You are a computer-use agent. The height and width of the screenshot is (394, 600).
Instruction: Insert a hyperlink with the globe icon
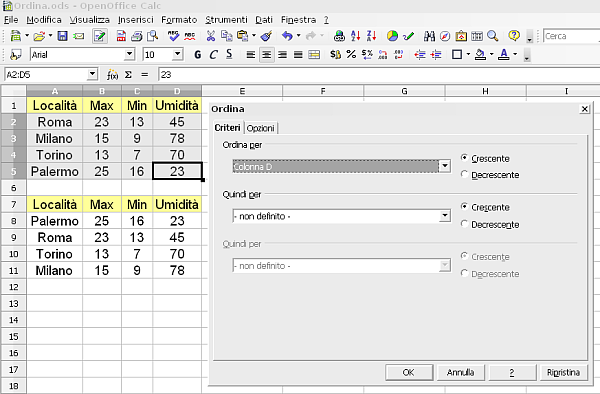pos(339,36)
